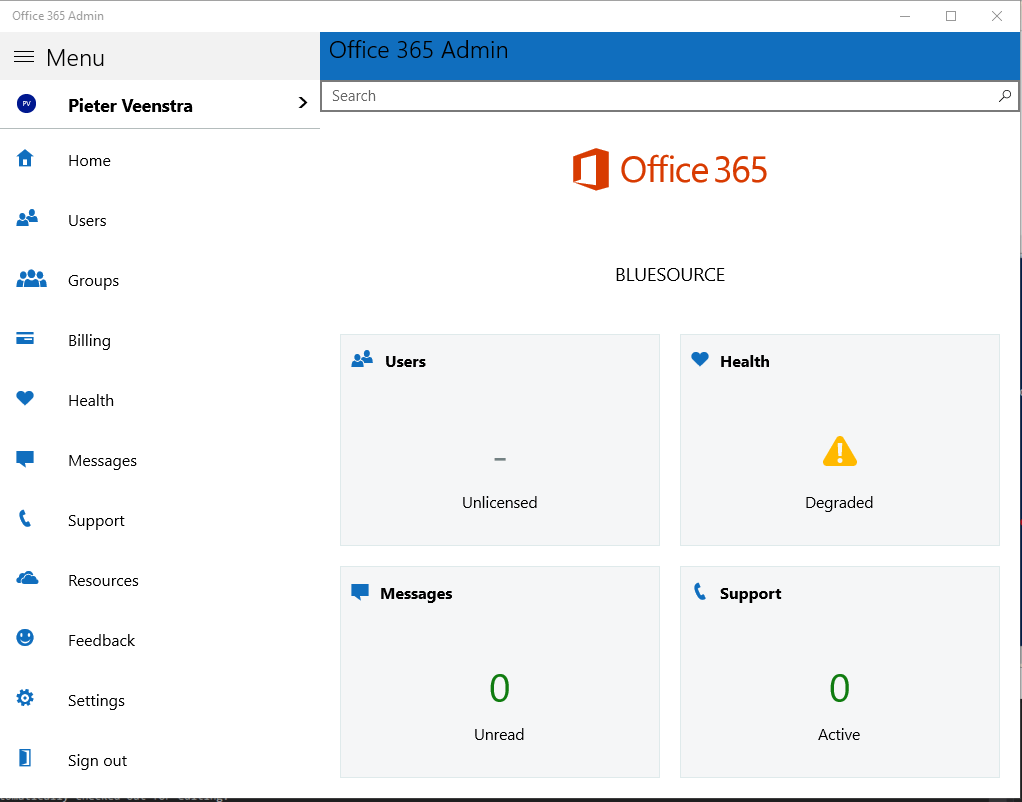Viewport: 1022px width, 802px height.
Task: Expand Pieter Veenstra account chevron
Action: (x=302, y=102)
